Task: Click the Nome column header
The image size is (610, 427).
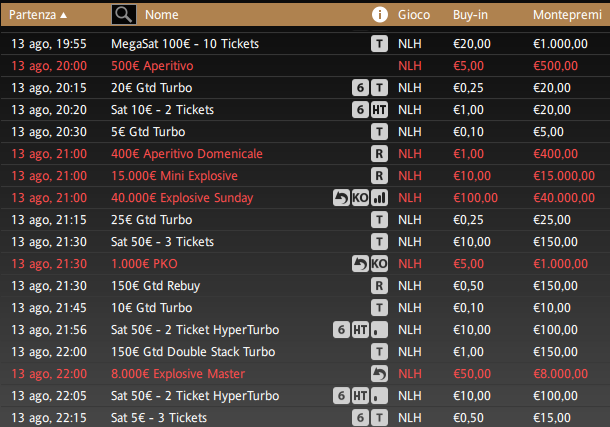Action: [161, 14]
